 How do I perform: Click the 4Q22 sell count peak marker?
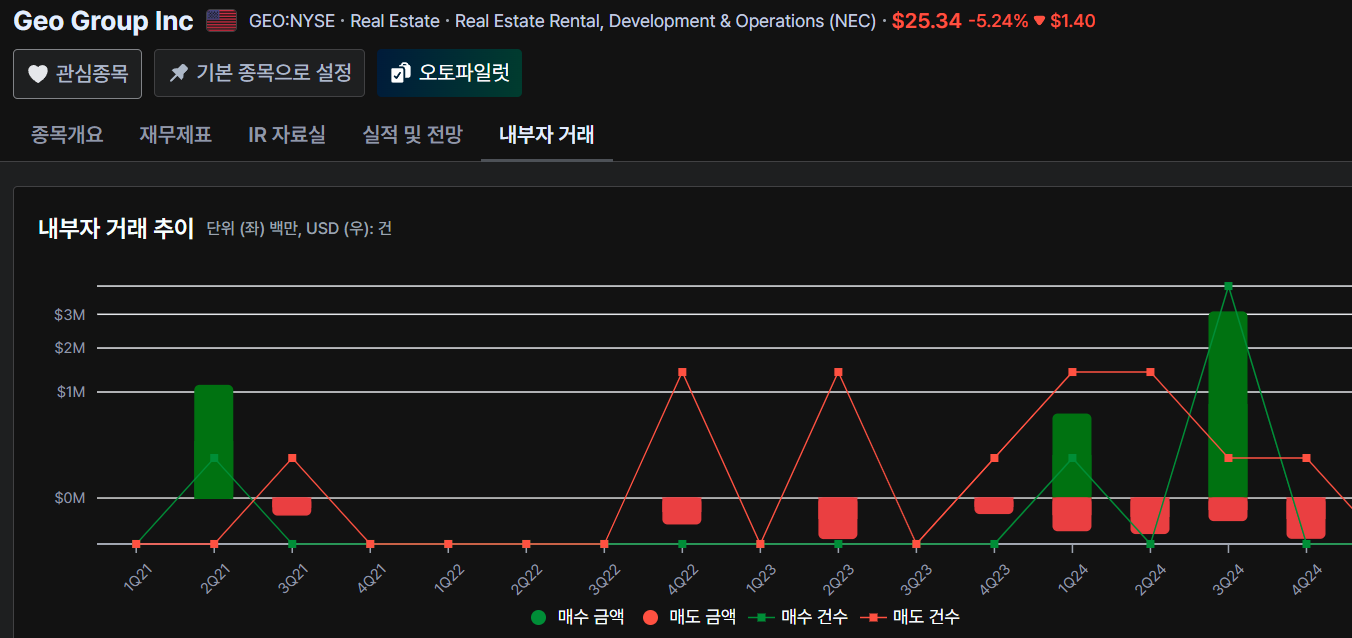click(x=682, y=372)
